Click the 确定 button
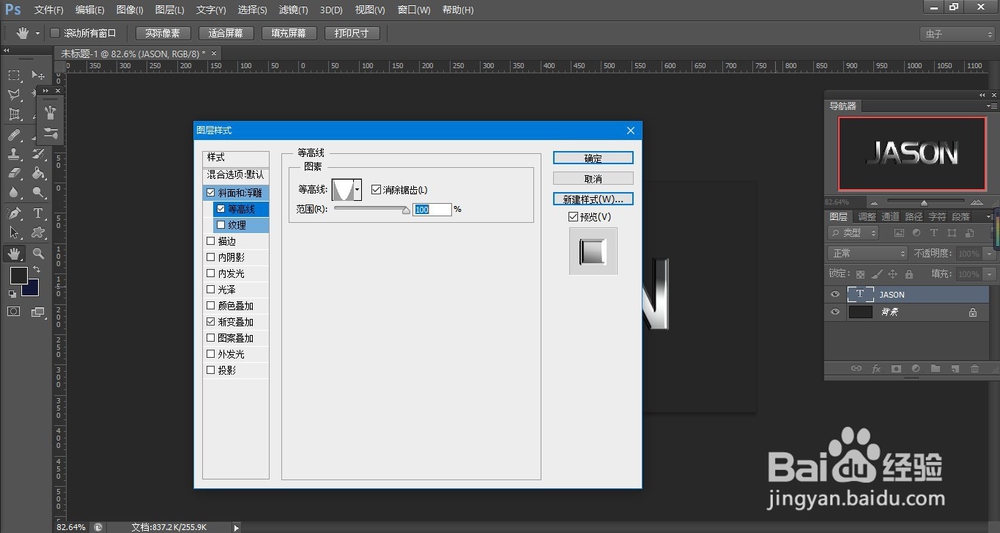 click(593, 158)
